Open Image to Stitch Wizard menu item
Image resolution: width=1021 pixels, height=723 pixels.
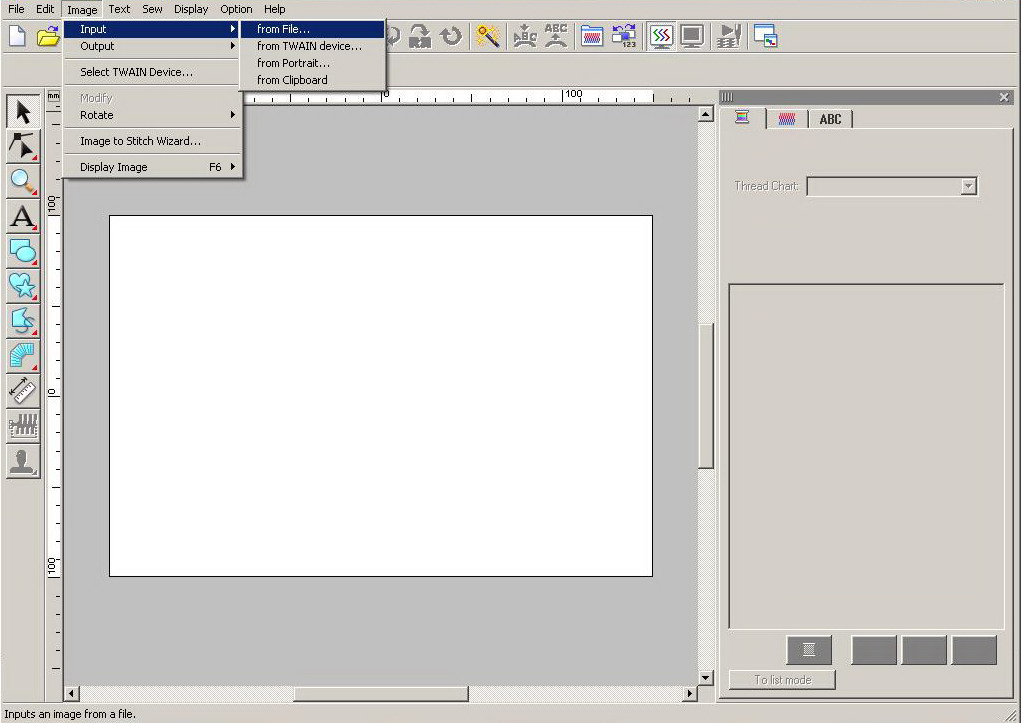point(140,141)
